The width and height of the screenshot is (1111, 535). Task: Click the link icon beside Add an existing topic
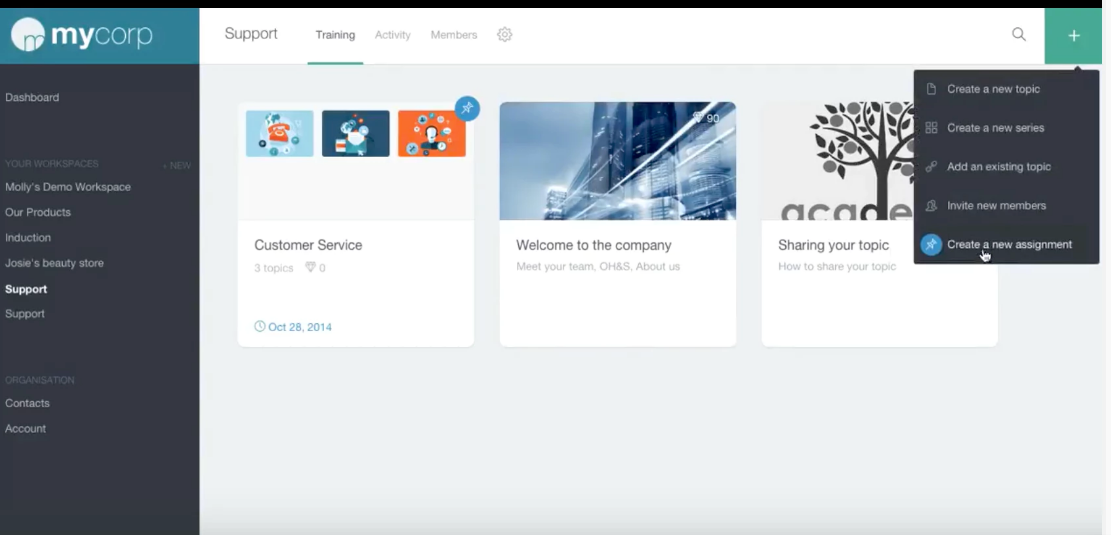932,167
